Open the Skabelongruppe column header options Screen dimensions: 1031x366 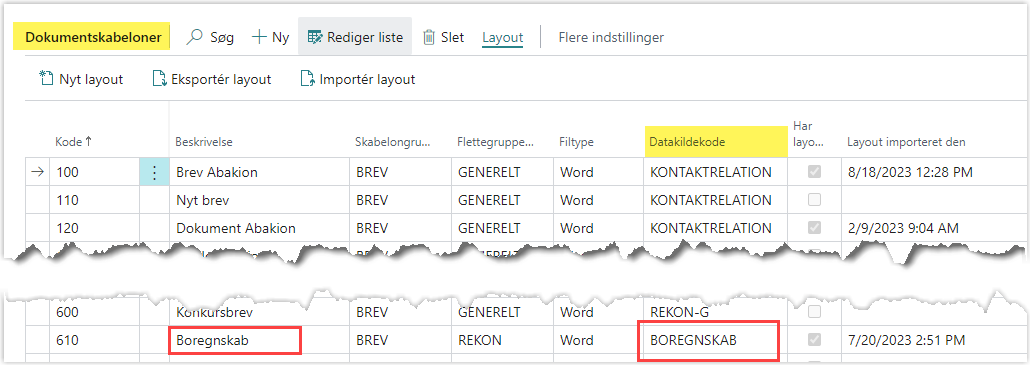tap(393, 141)
